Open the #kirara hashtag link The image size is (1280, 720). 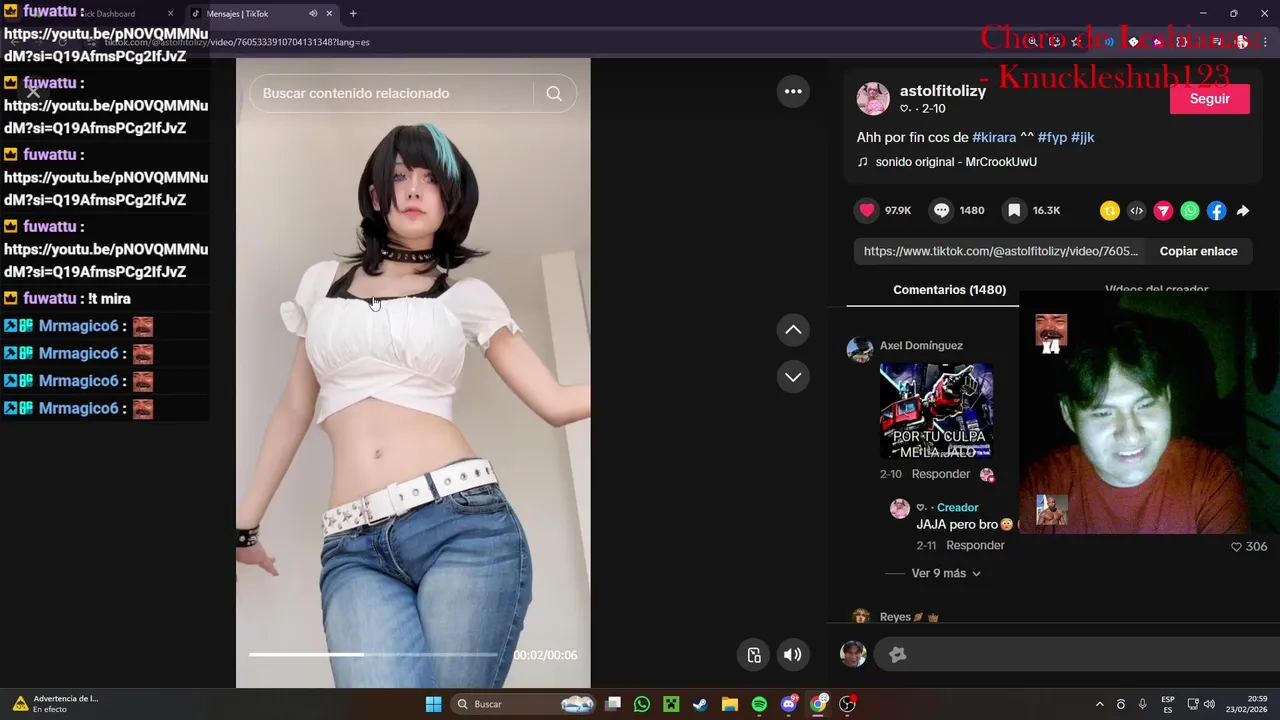pyautogui.click(x=994, y=137)
